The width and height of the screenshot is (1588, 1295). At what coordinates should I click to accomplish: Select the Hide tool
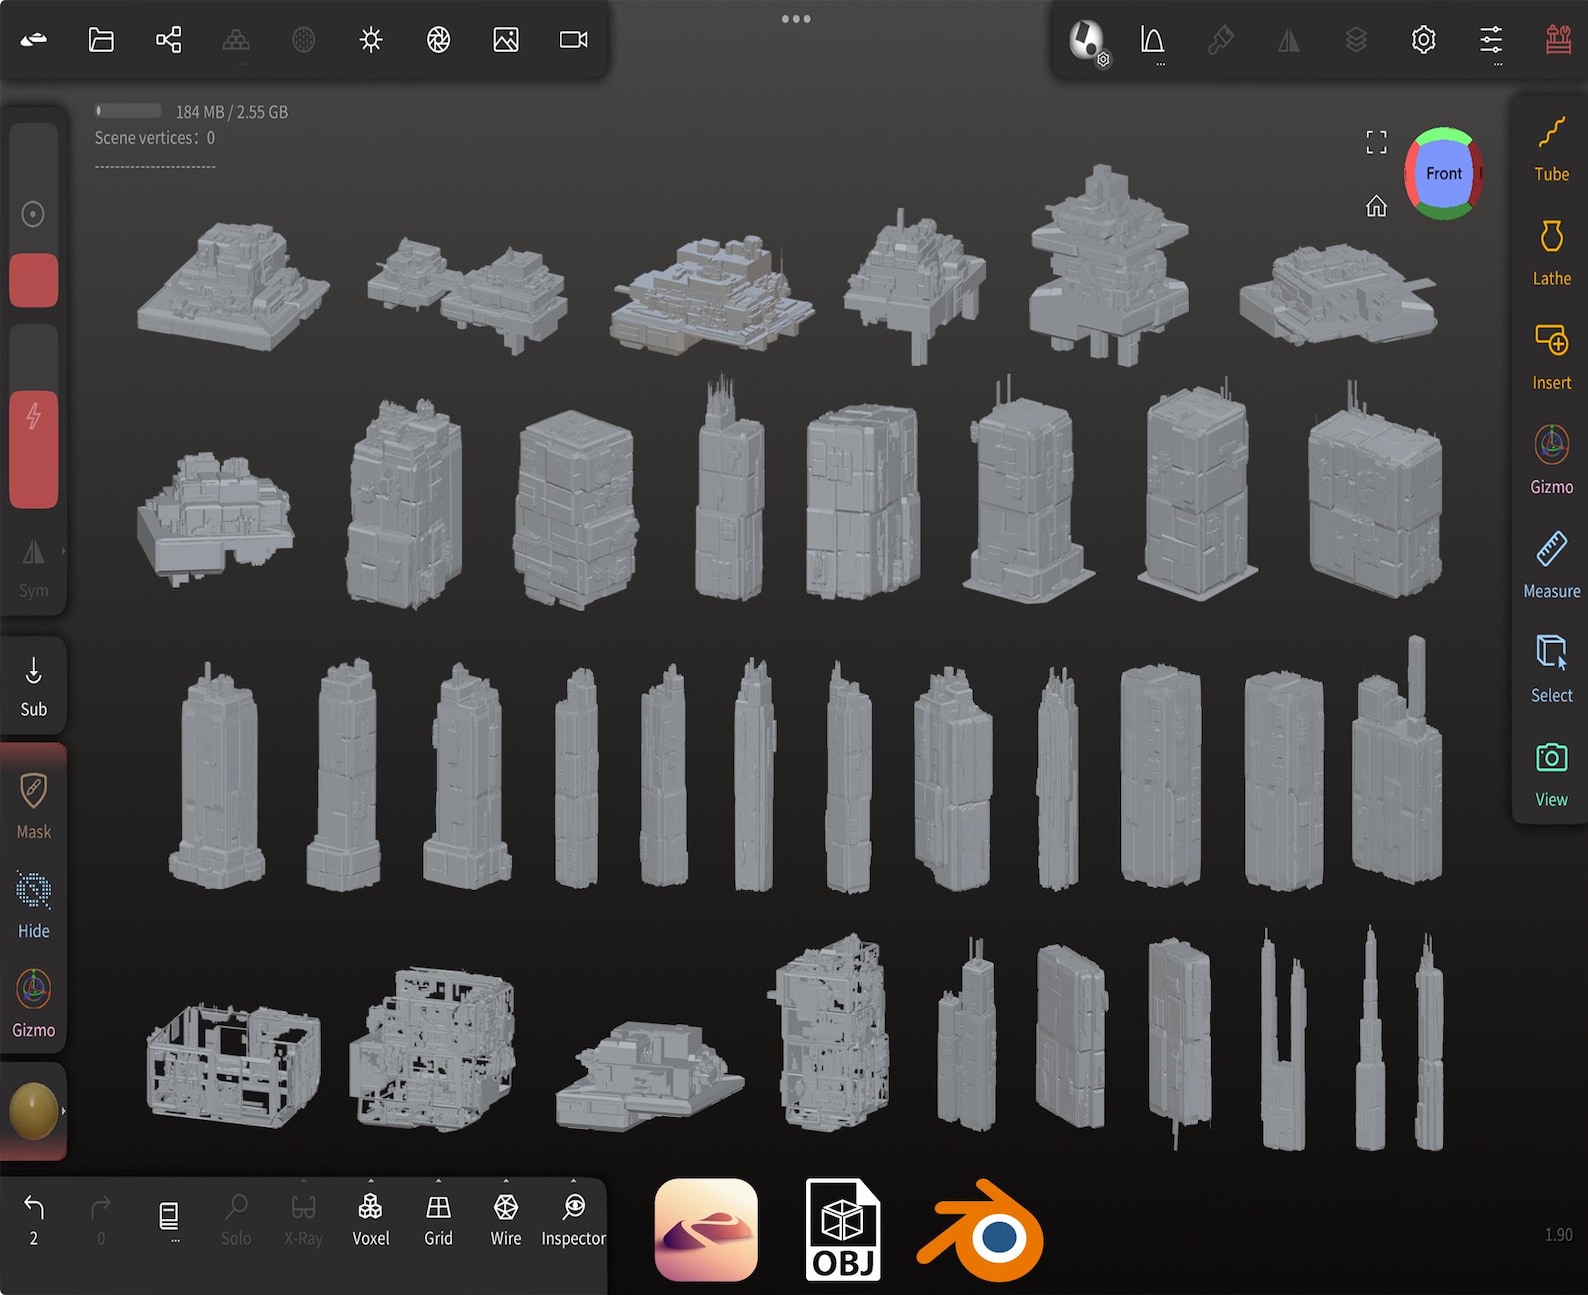pyautogui.click(x=33, y=905)
